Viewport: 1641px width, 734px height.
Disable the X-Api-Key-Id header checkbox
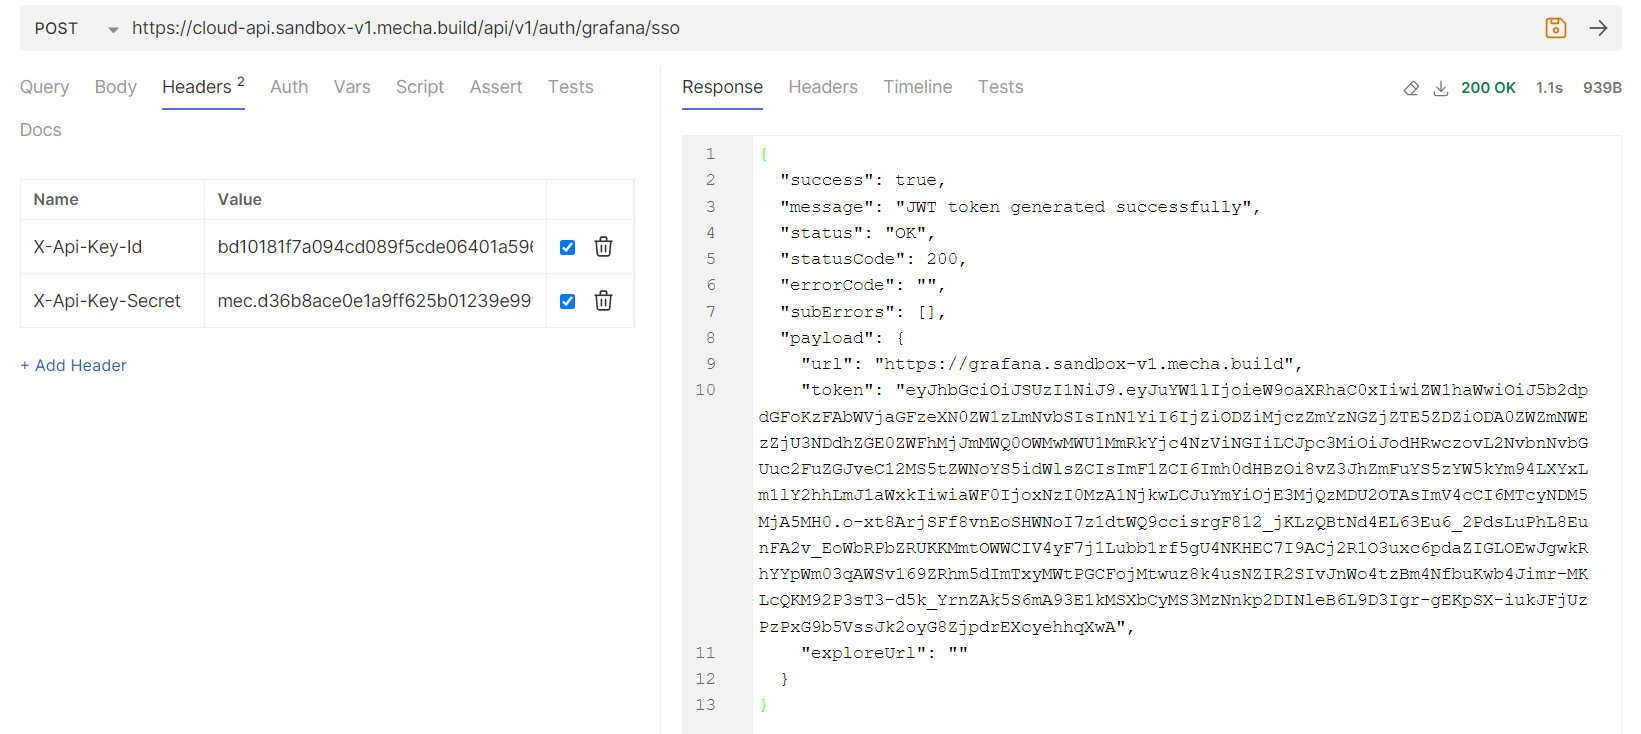click(x=567, y=247)
